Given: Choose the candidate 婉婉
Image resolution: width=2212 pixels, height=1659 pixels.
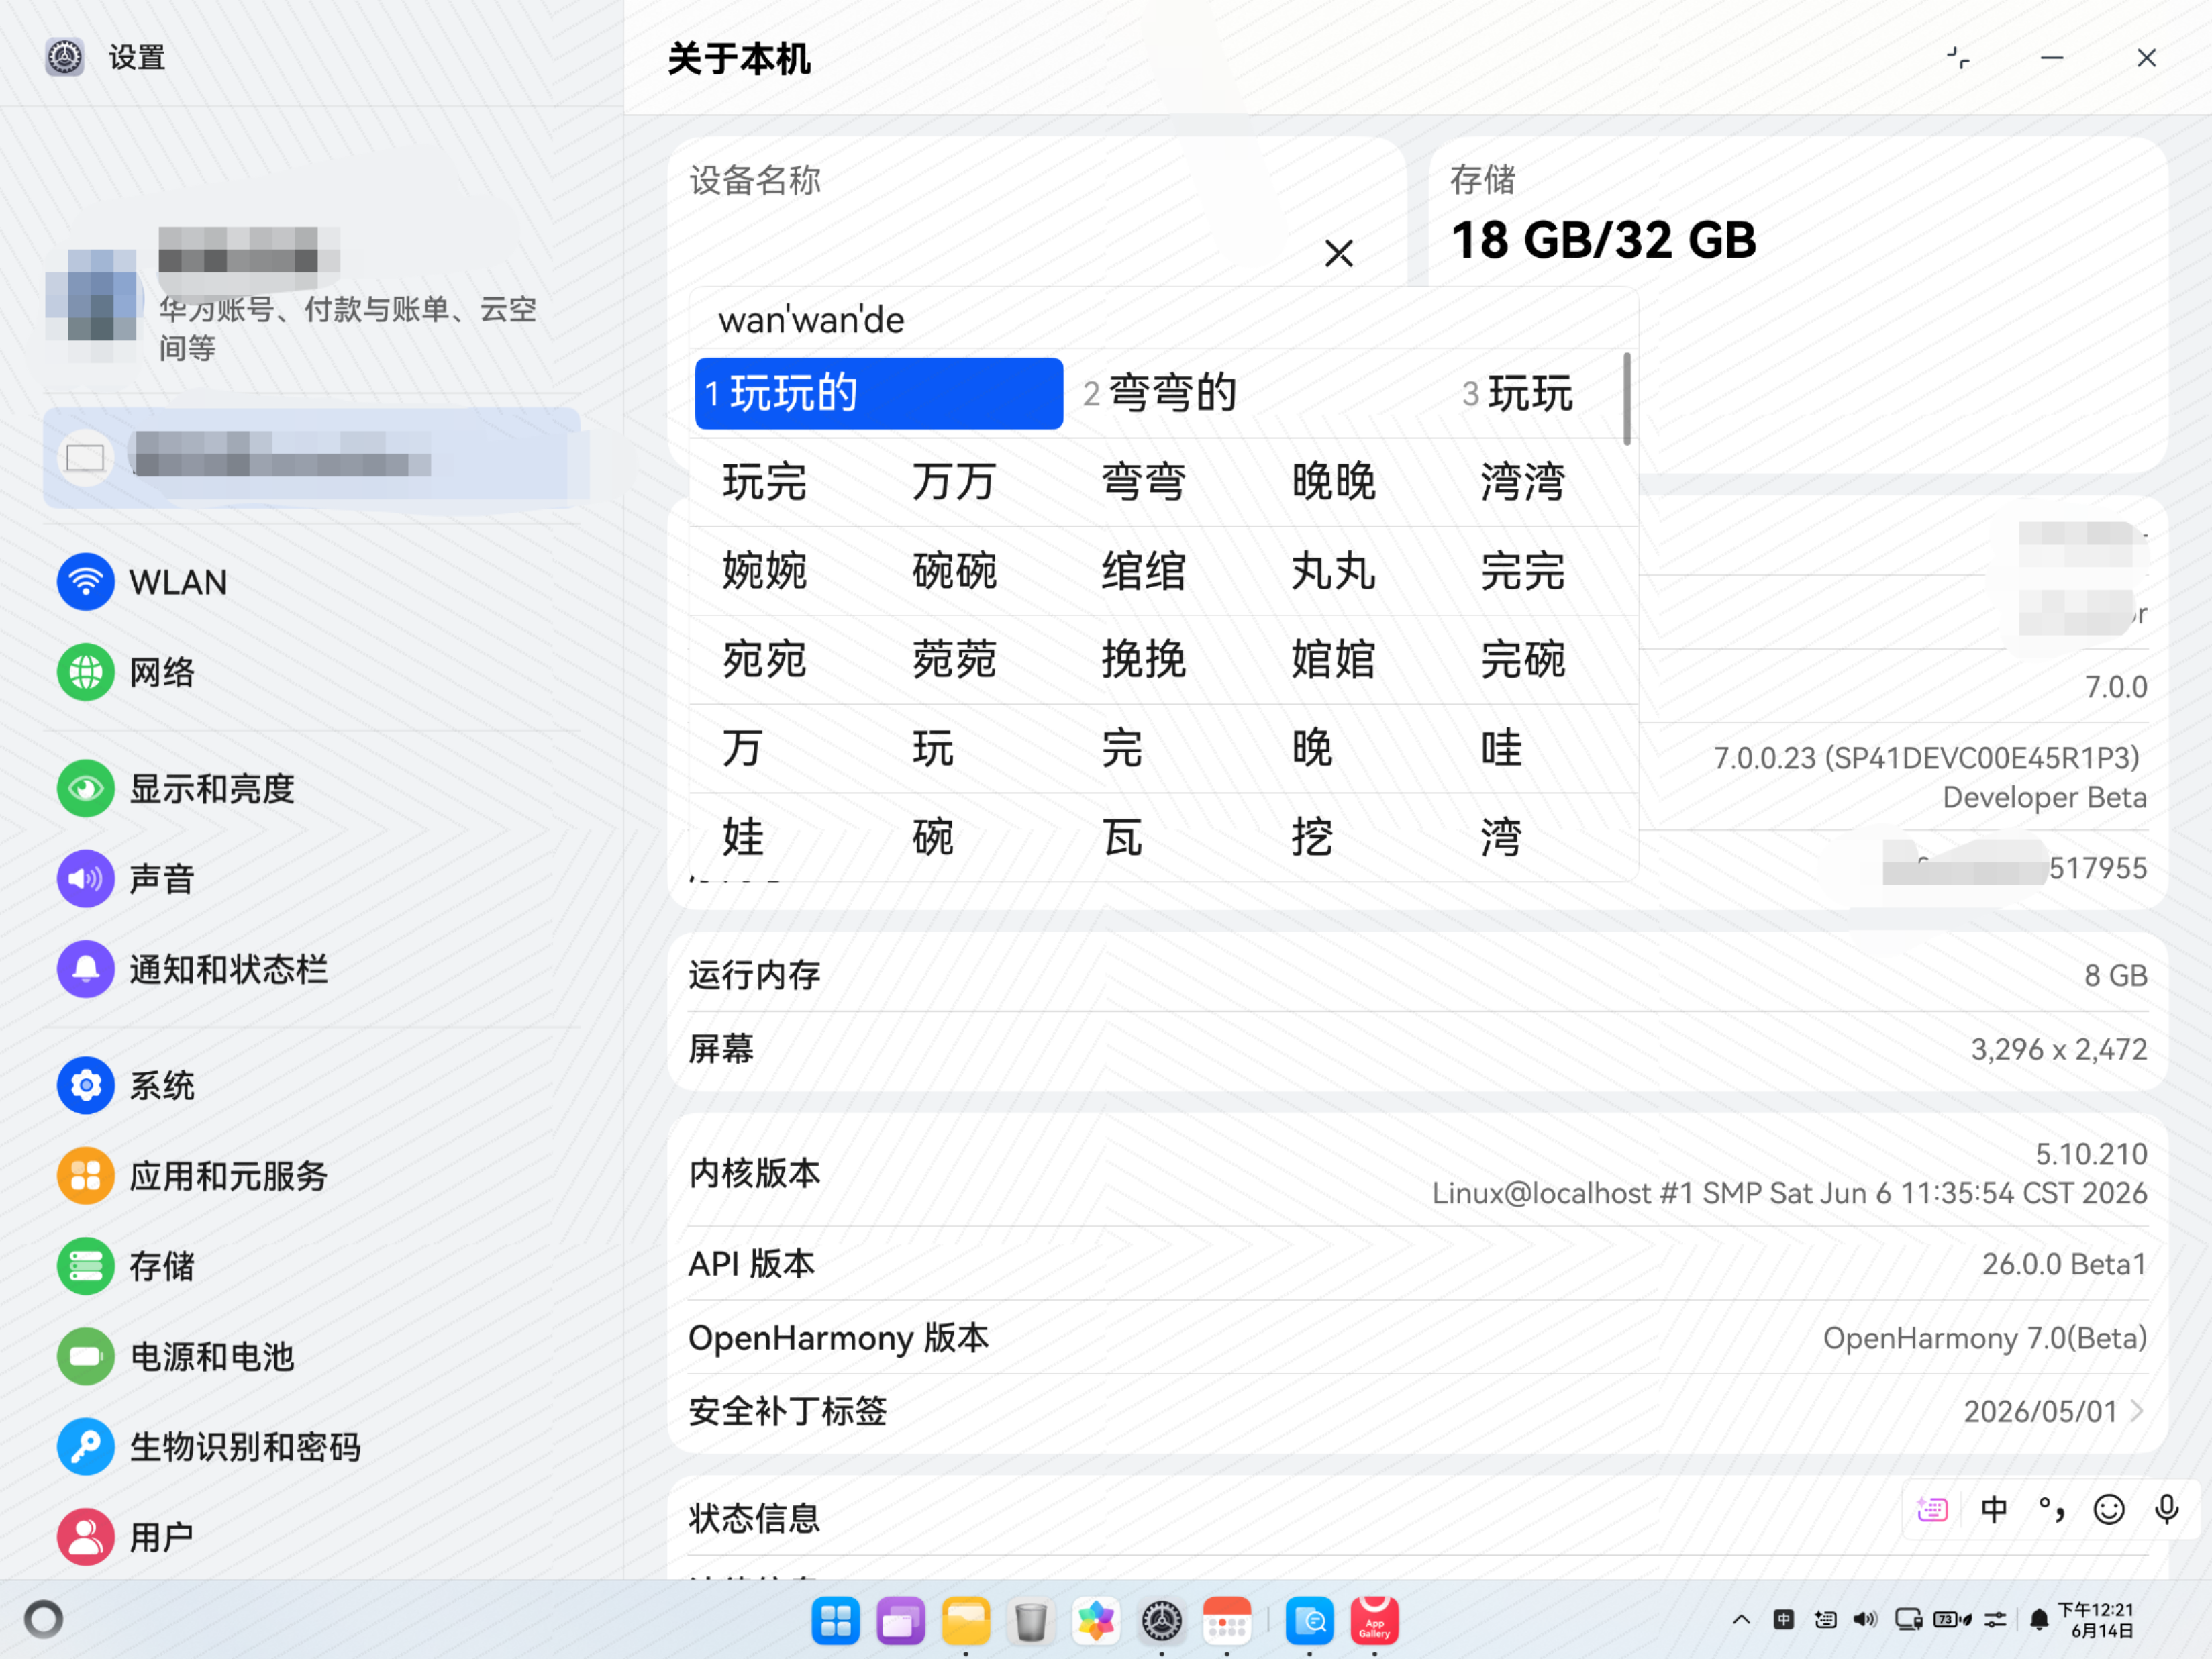Looking at the screenshot, I should [764, 571].
